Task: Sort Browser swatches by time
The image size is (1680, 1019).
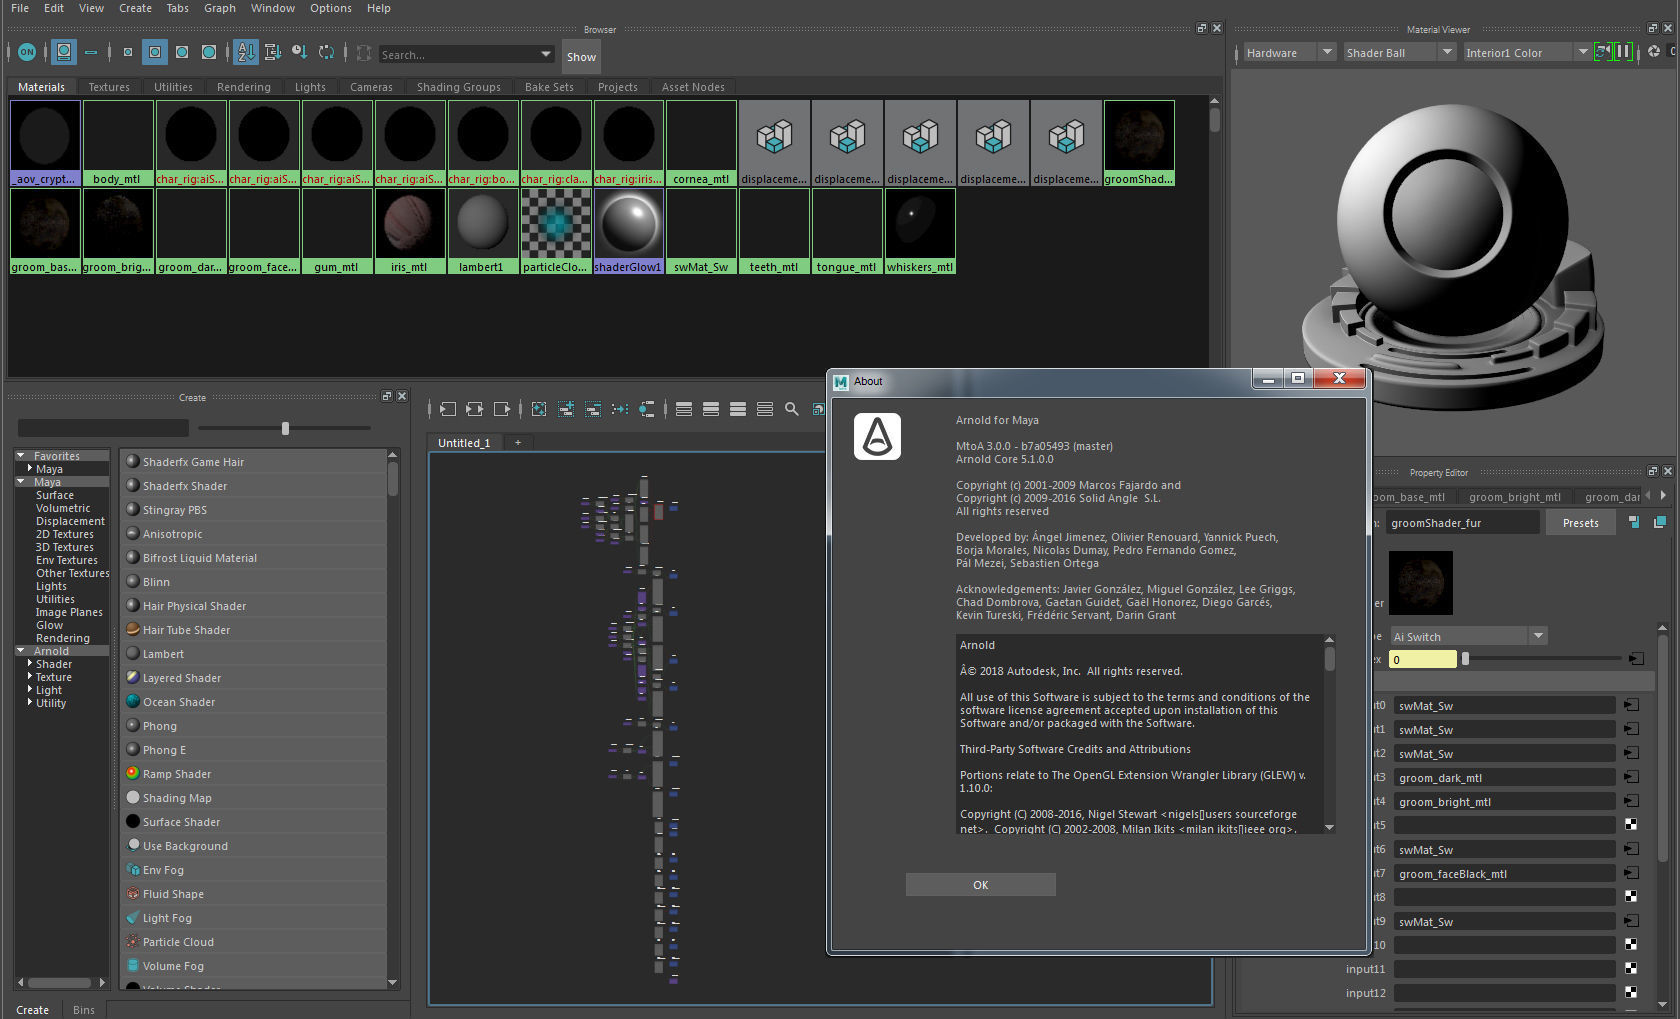Action: tap(299, 52)
